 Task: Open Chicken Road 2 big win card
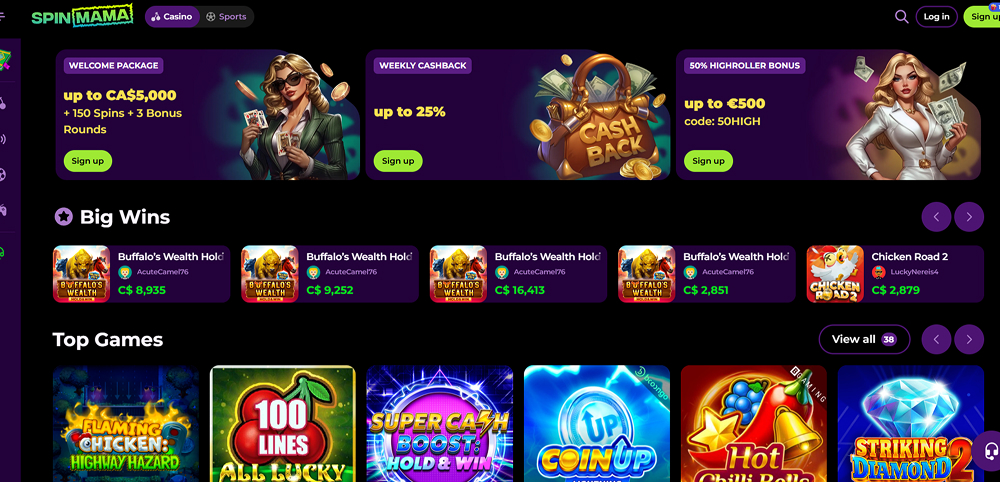[895, 274]
